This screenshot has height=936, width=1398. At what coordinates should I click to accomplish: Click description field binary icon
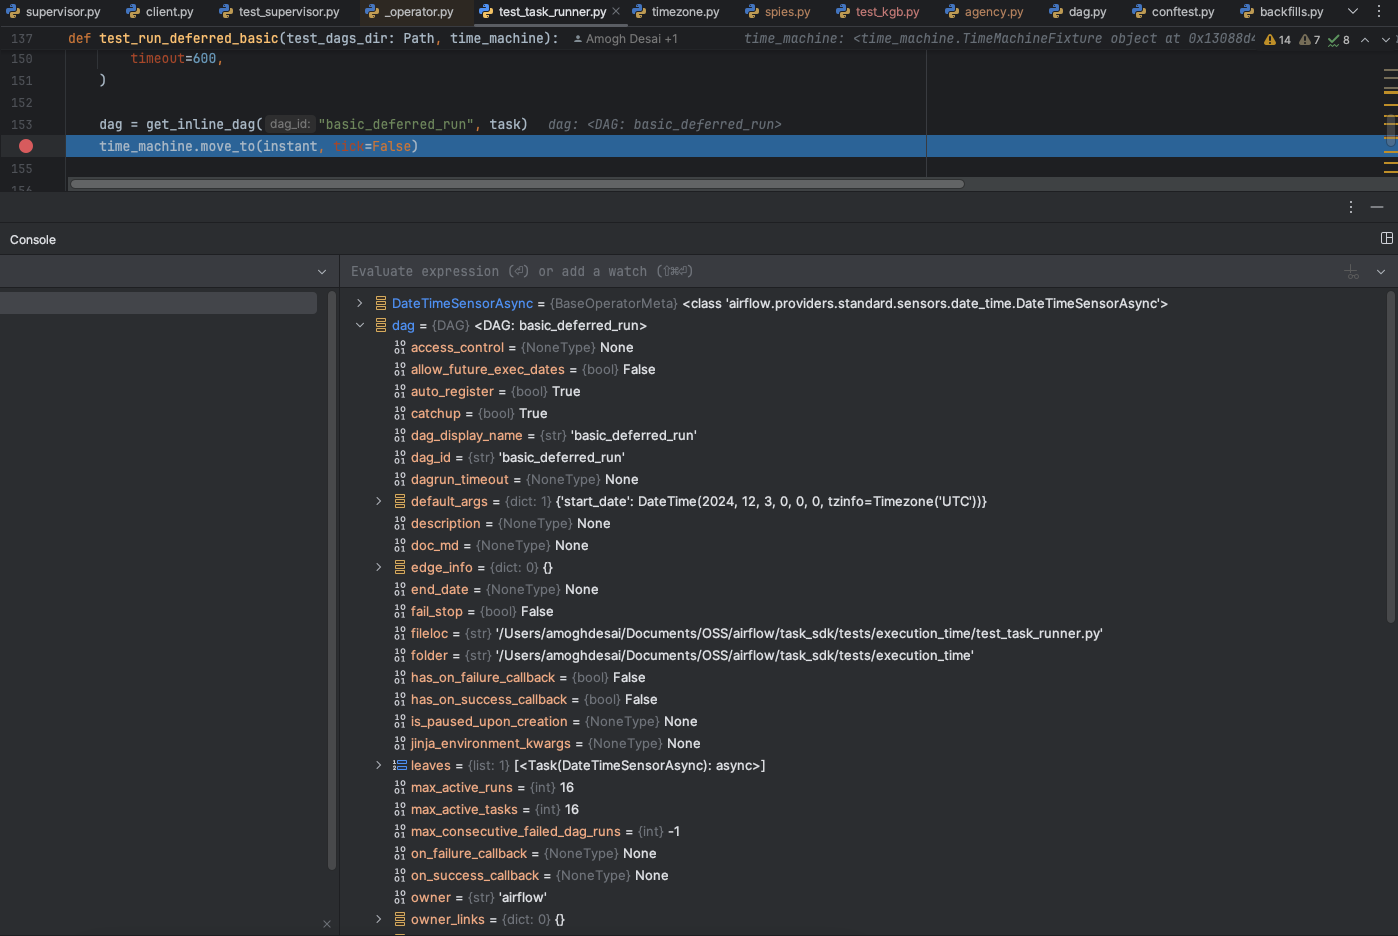[x=400, y=523]
